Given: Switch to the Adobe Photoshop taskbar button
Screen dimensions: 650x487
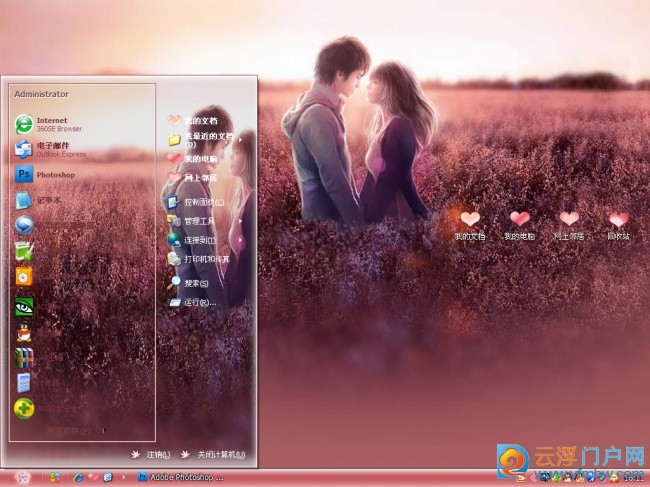Looking at the screenshot, I should coord(181,477).
